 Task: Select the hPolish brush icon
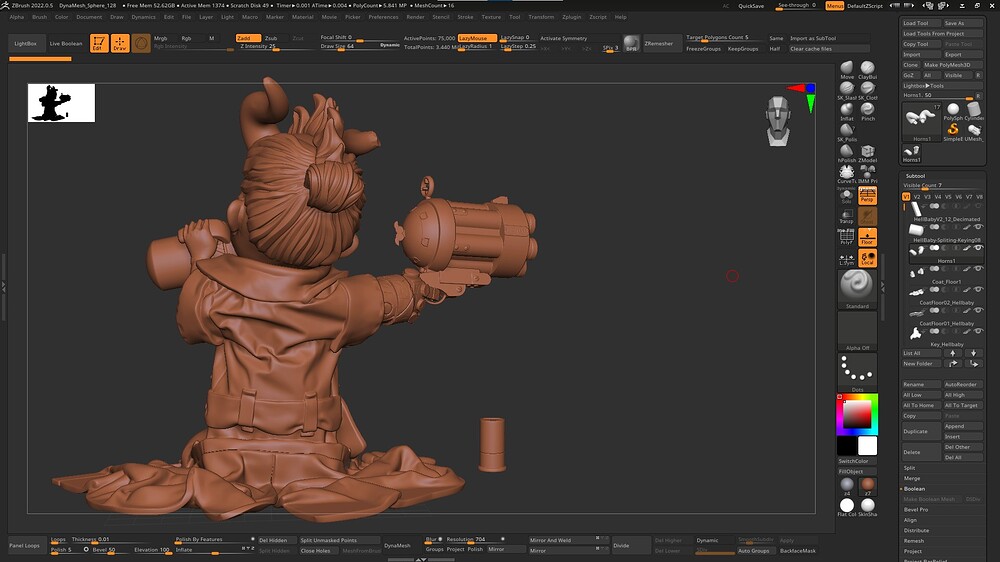point(846,151)
